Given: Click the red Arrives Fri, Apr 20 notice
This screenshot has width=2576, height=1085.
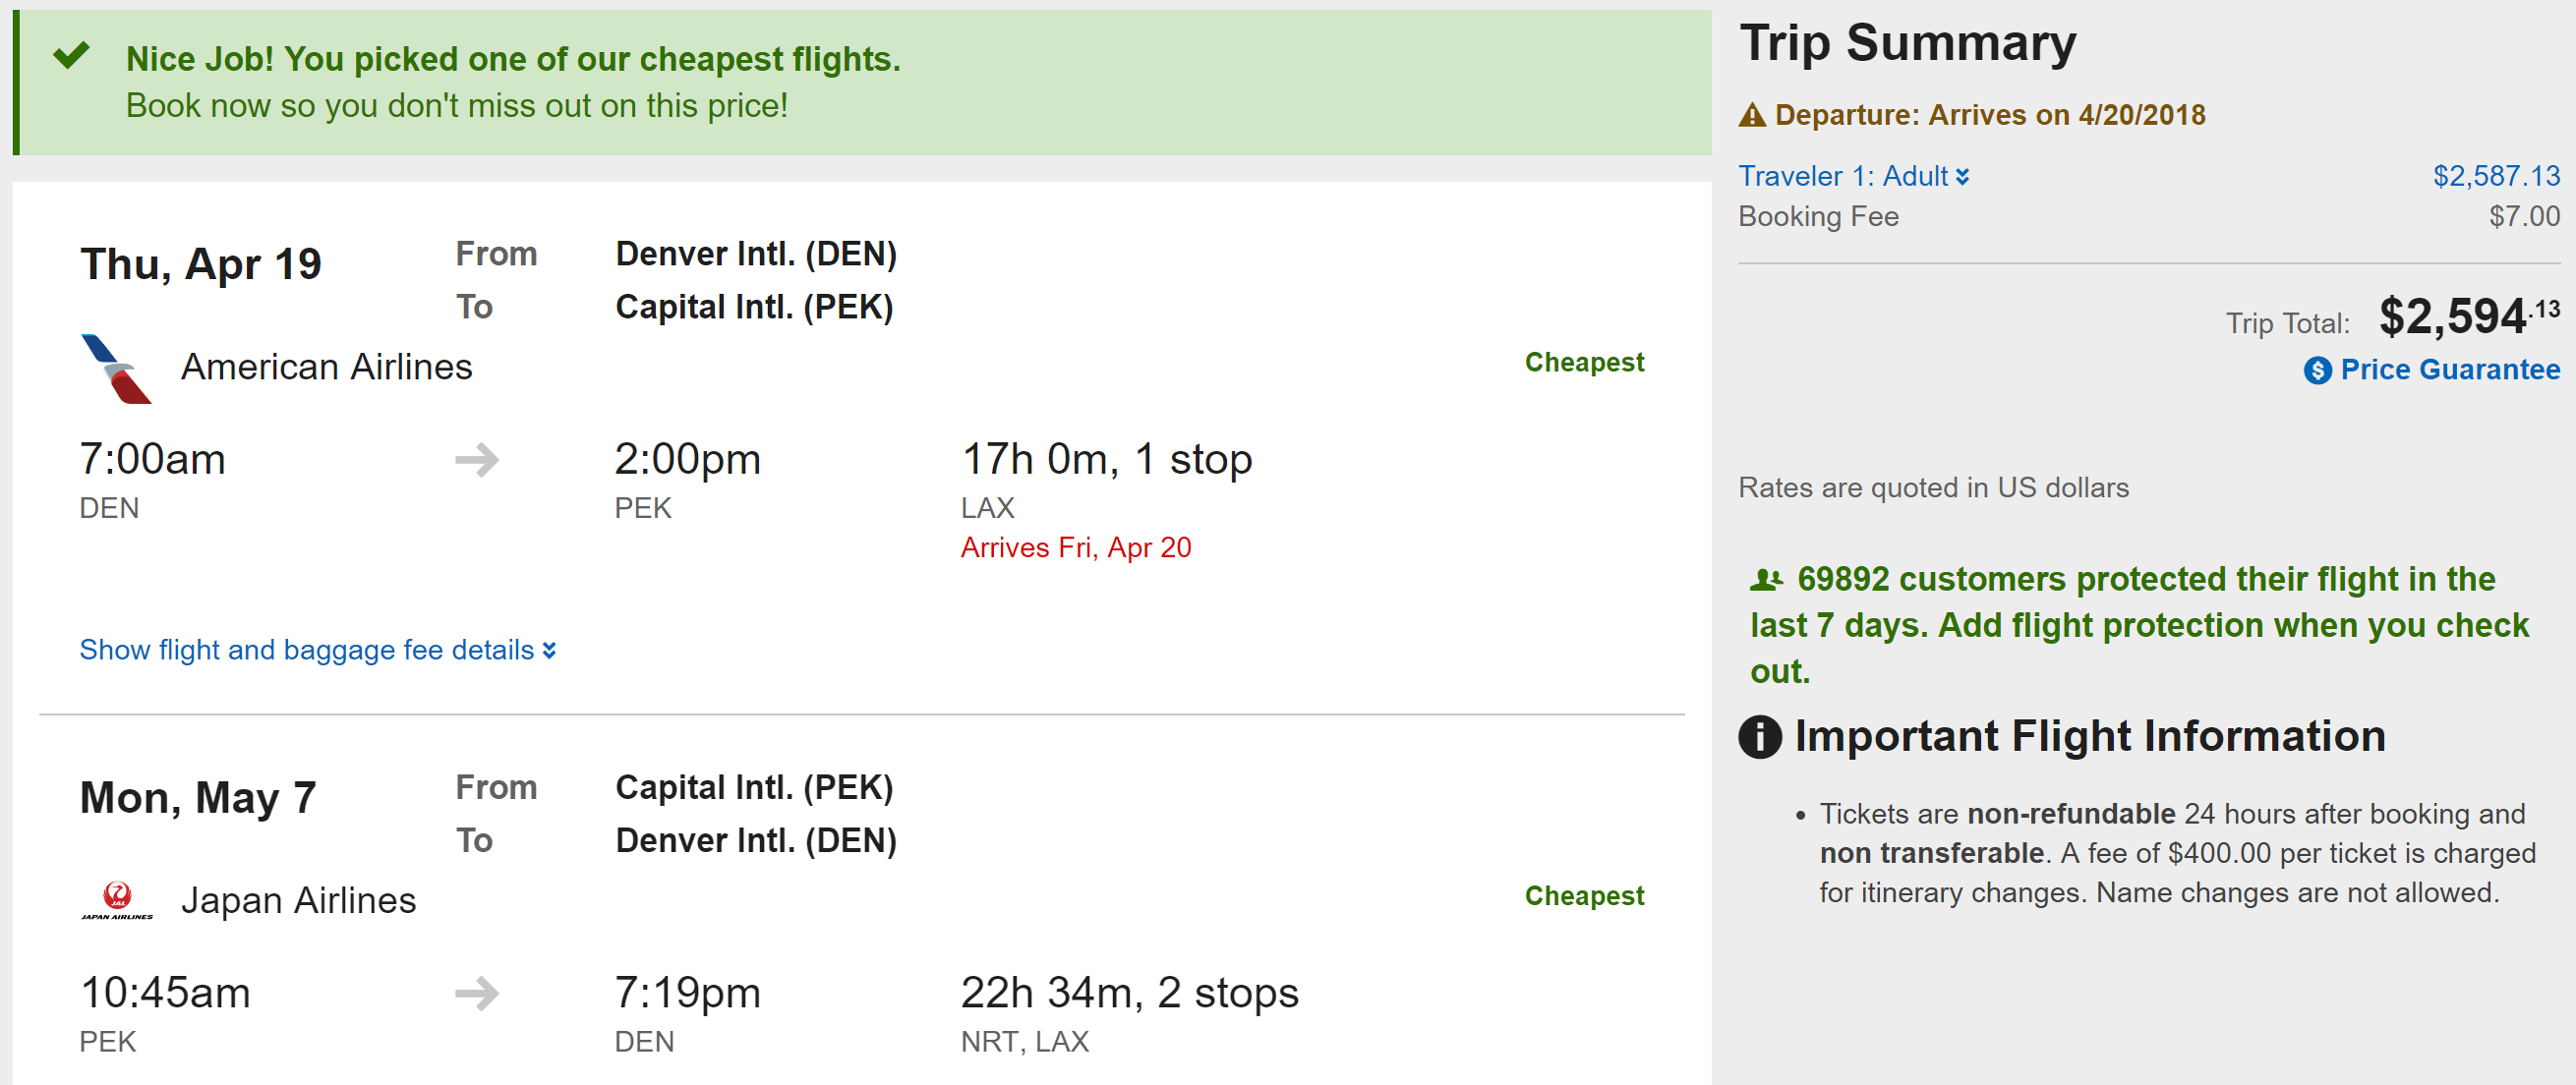Looking at the screenshot, I should pyautogui.click(x=1075, y=548).
